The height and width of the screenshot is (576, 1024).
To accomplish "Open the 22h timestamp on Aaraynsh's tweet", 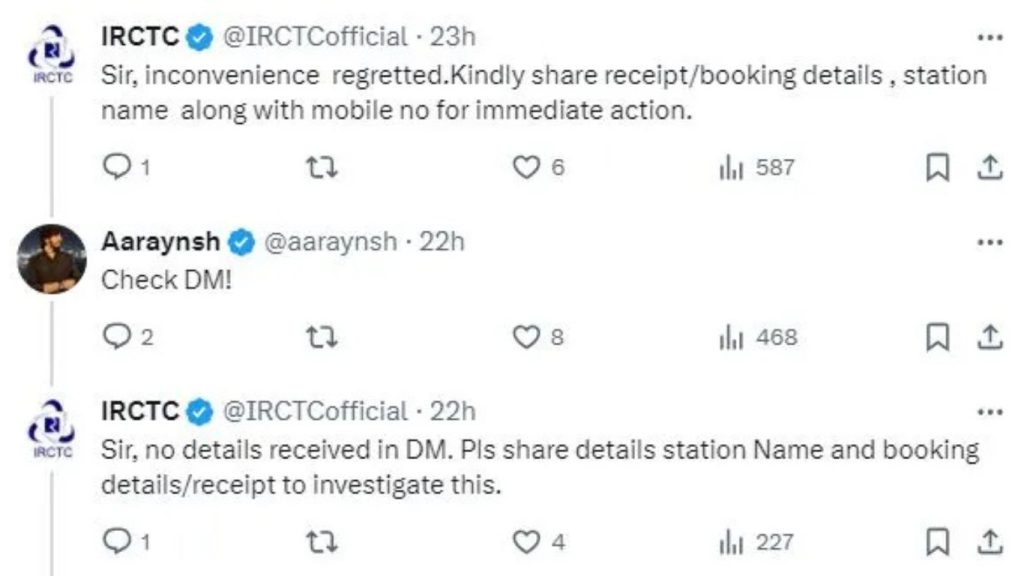I will pyautogui.click(x=445, y=242).
